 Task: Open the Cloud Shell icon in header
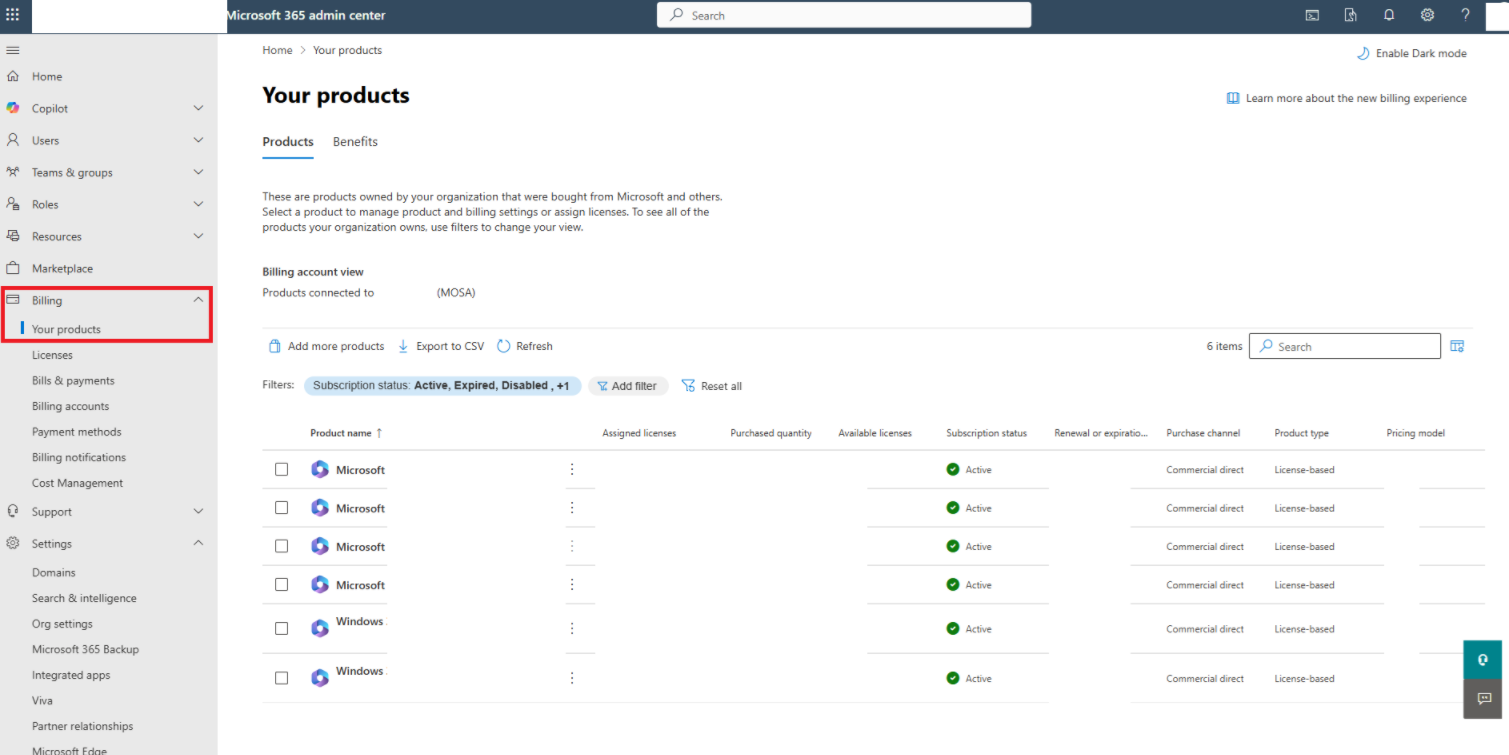(1312, 15)
